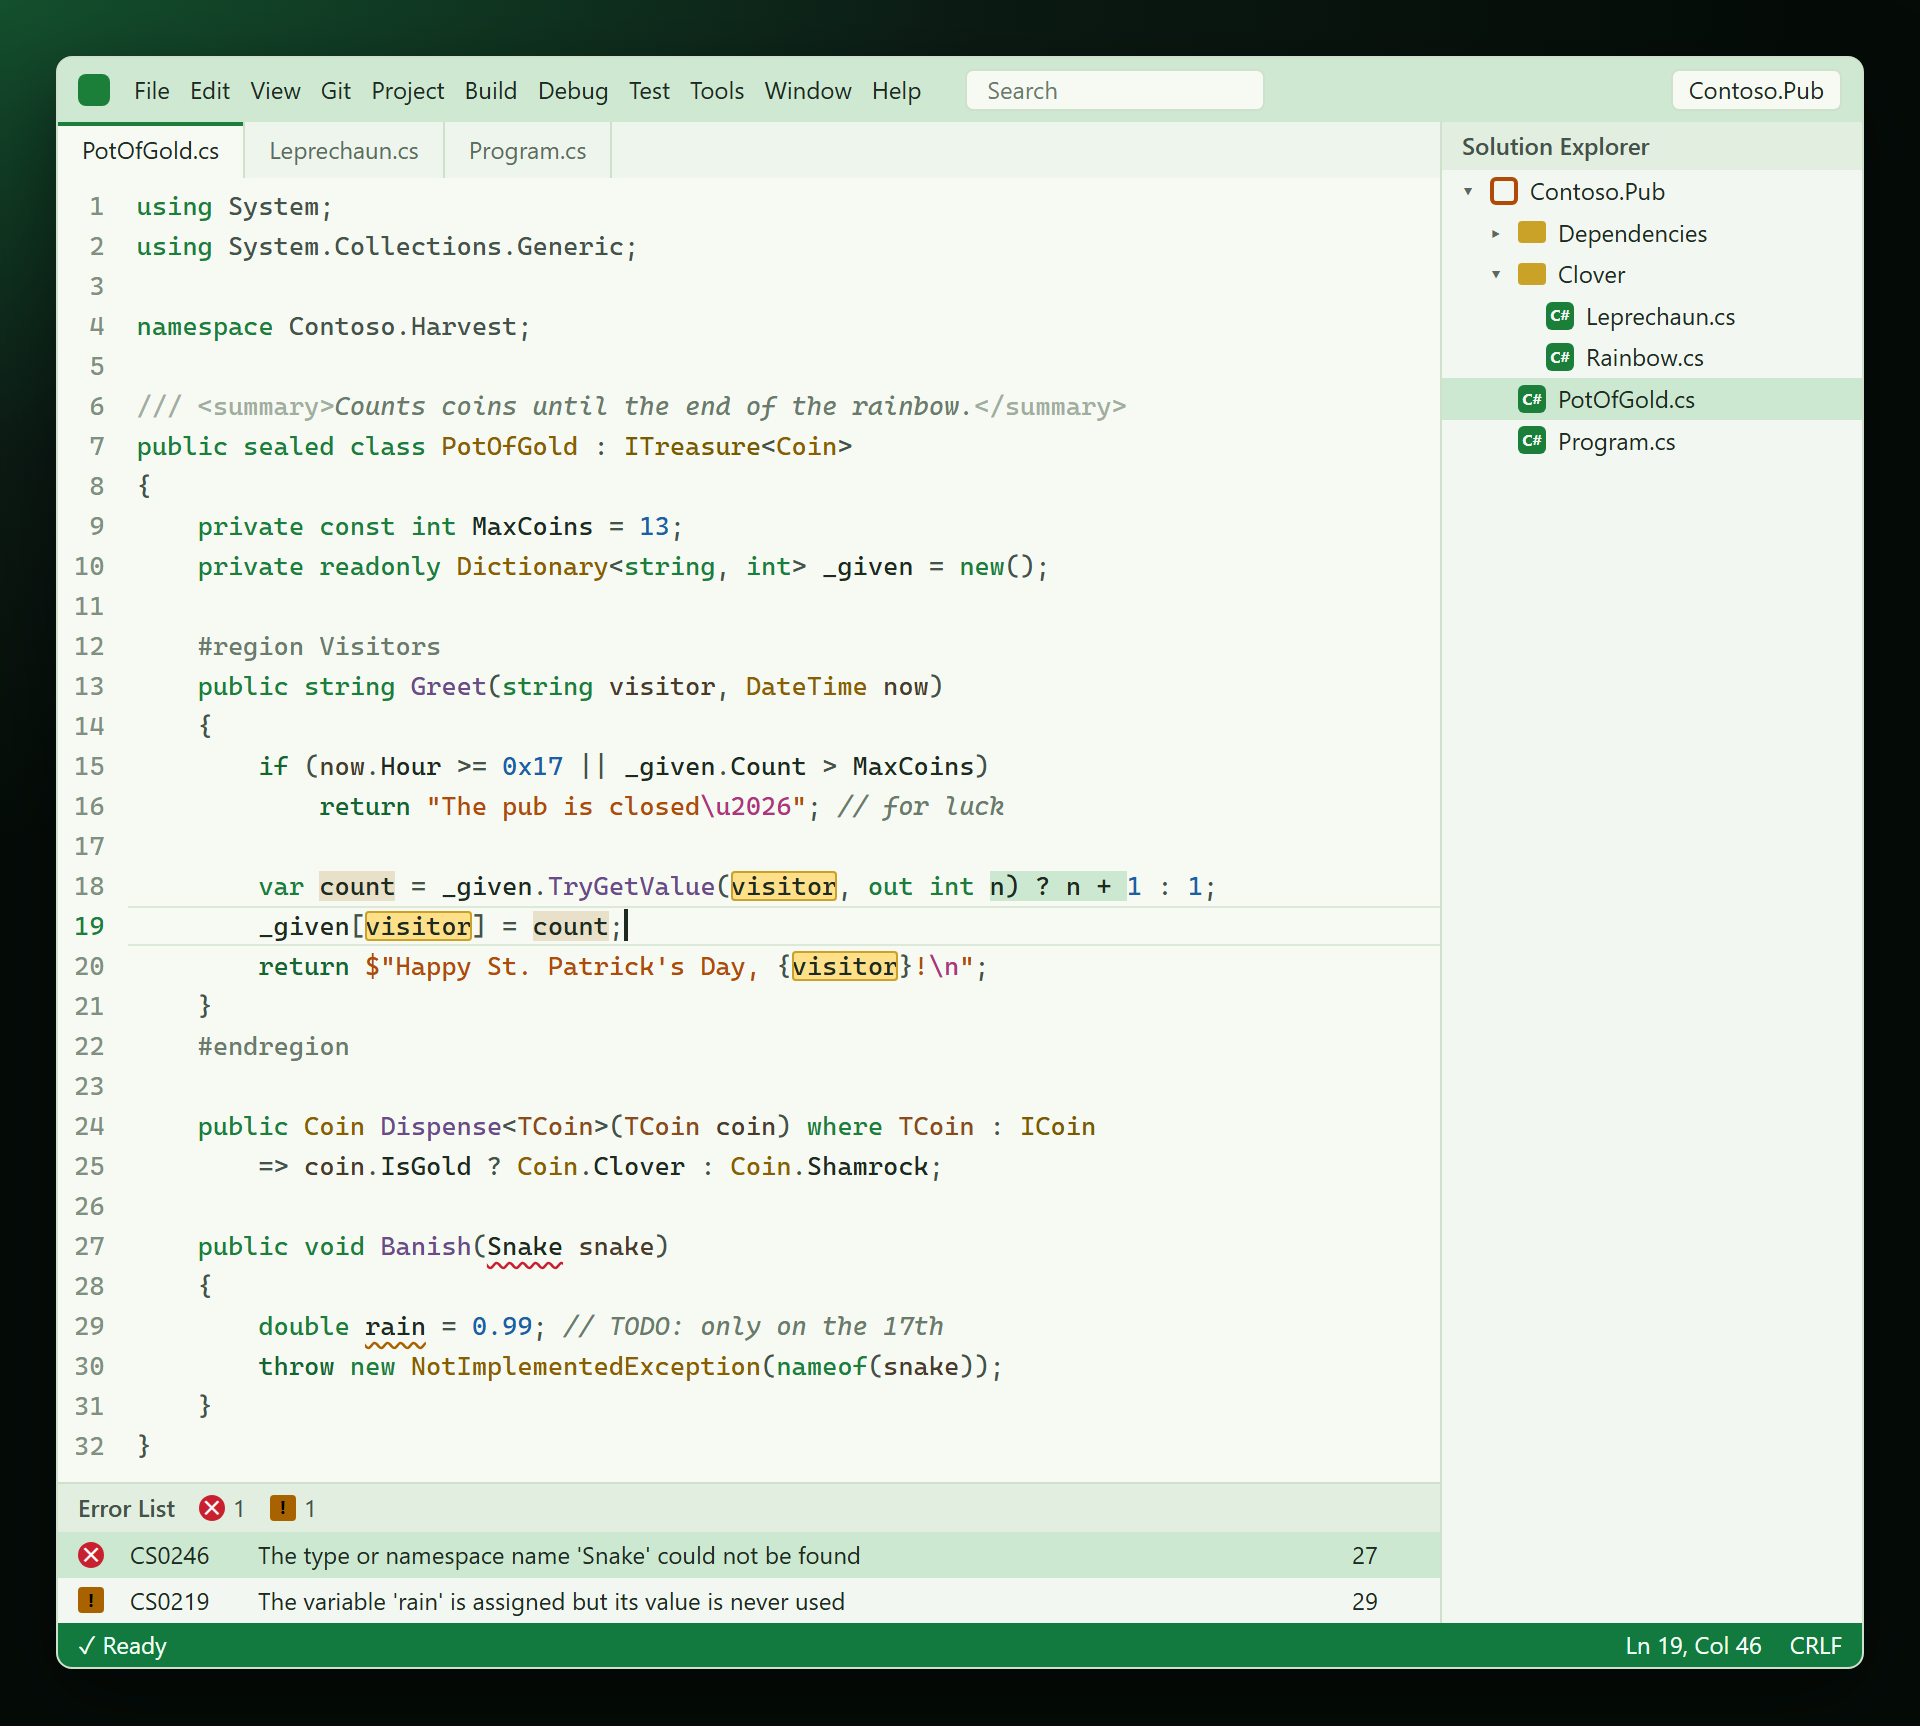Switch to the Leprechaun.cs editor tab
This screenshot has width=1920, height=1726.
(x=344, y=151)
